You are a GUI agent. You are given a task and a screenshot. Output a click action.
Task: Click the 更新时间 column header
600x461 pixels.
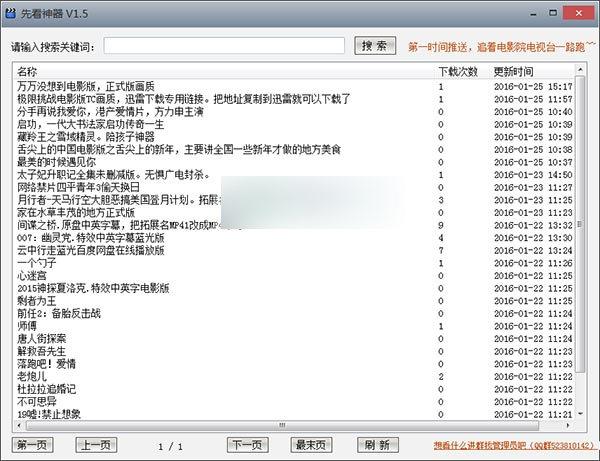pyautogui.click(x=514, y=73)
